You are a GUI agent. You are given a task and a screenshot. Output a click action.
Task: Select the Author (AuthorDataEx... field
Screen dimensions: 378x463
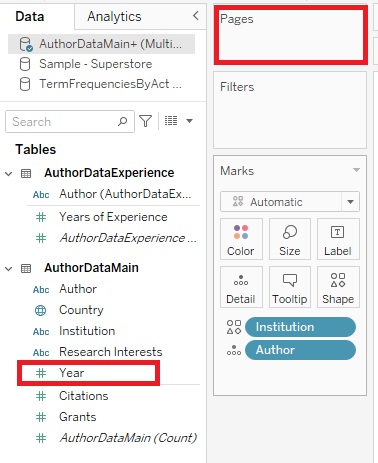[x=125, y=194]
